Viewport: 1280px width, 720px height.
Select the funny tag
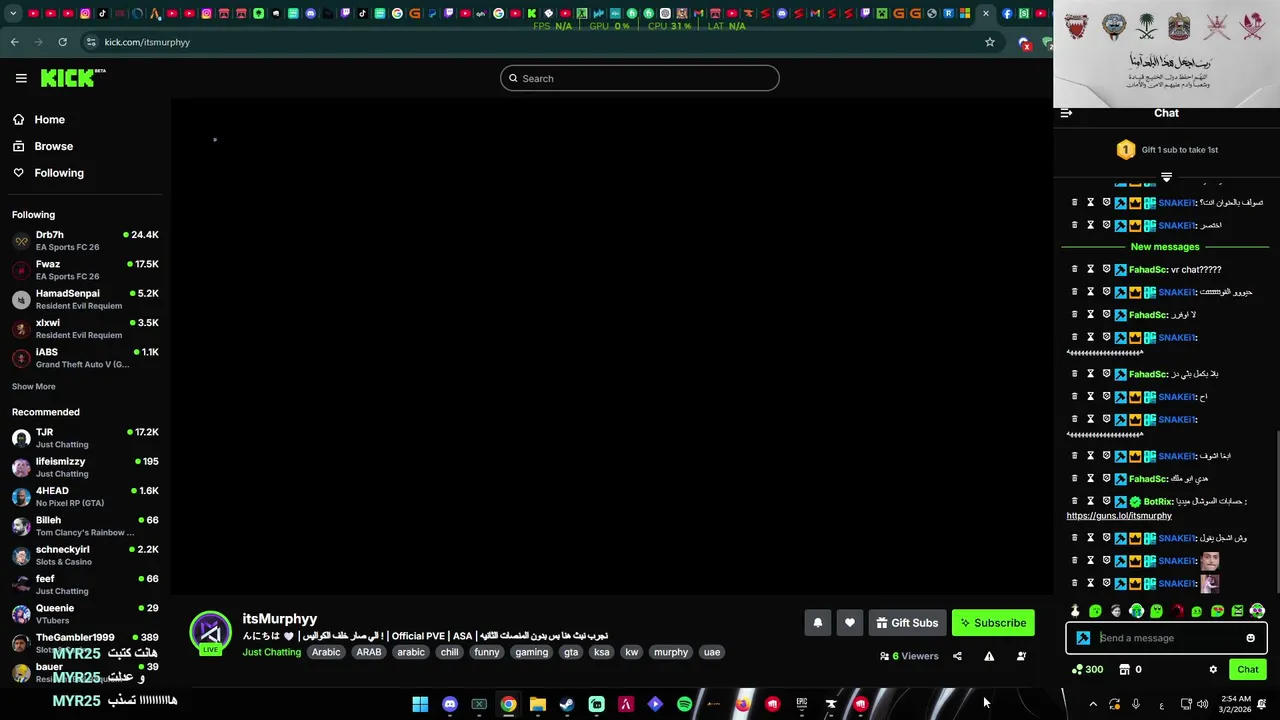[x=487, y=652]
